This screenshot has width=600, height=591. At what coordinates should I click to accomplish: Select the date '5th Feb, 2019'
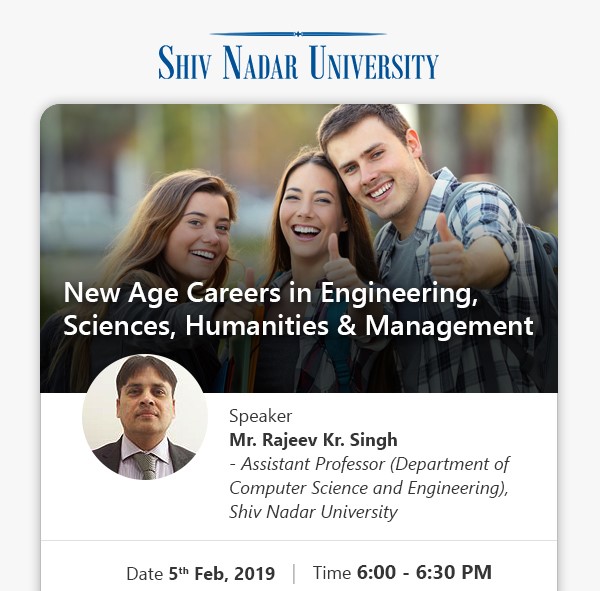pos(222,573)
